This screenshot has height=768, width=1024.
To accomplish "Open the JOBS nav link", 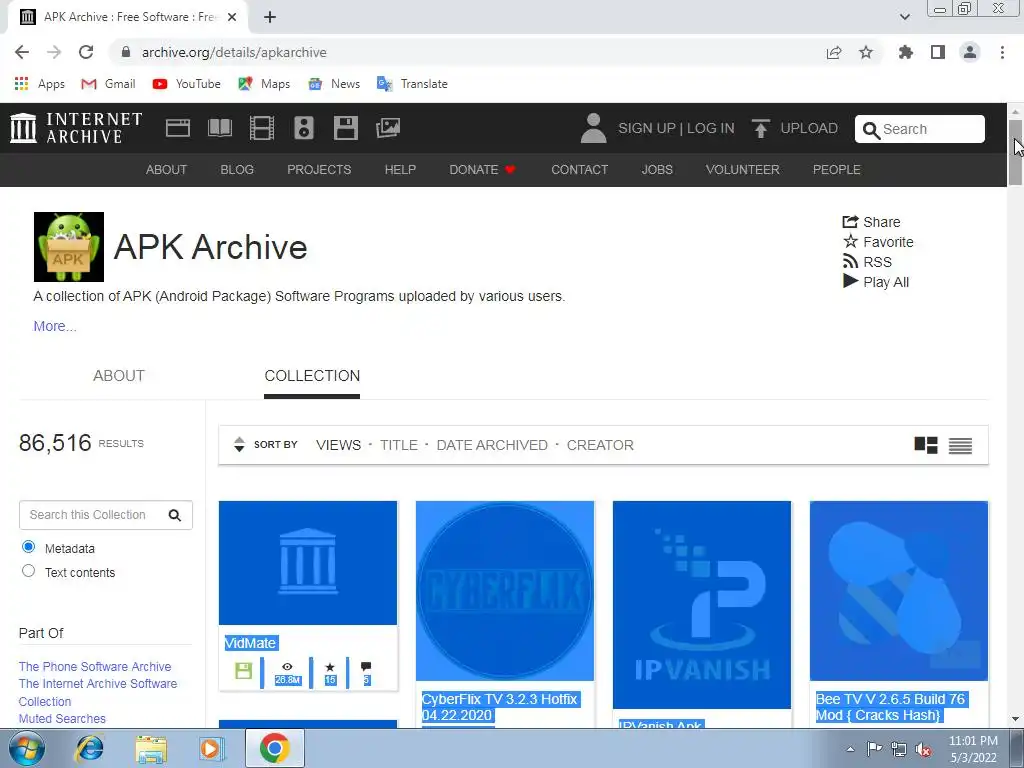I will (657, 170).
